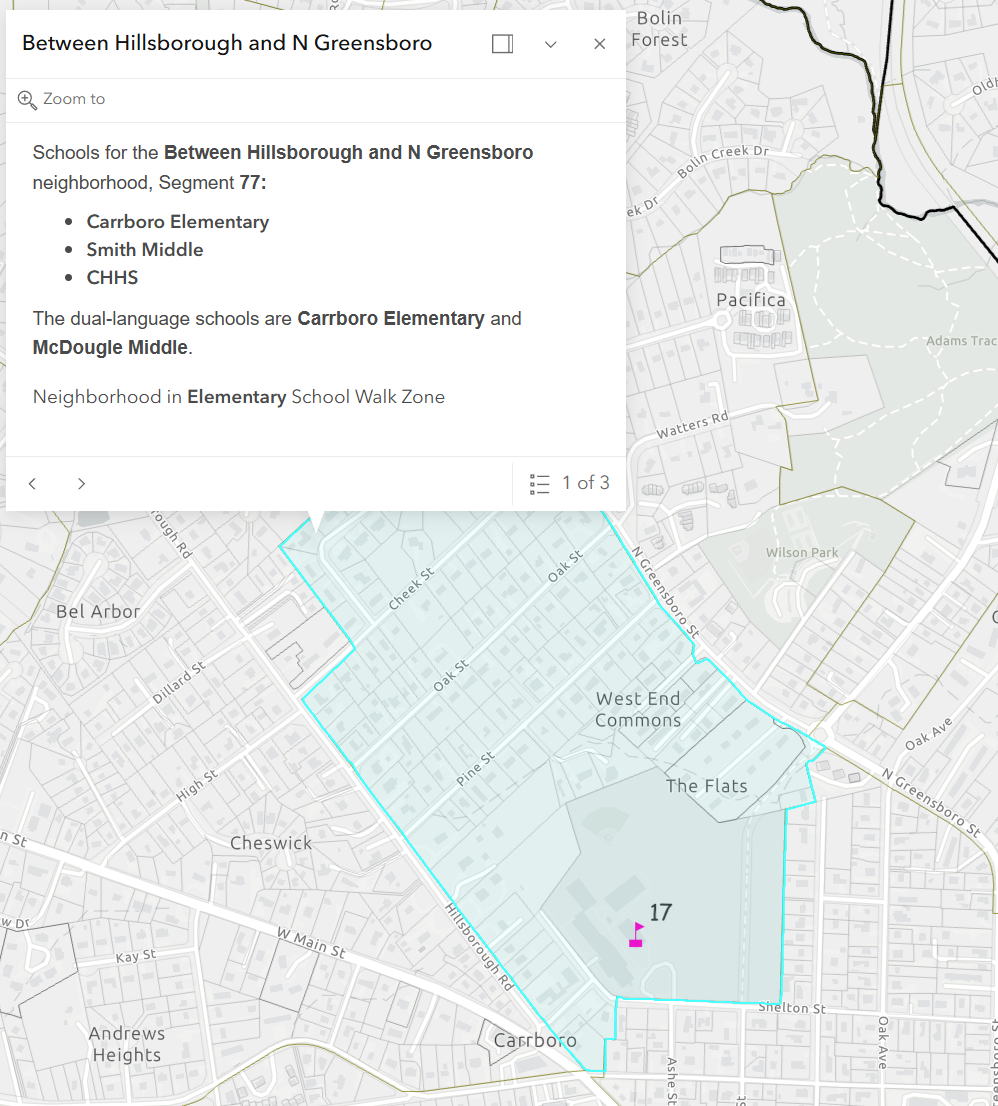Screen dimensions: 998x1106
Task: Click the 'Bolin Forest' map label
Action: point(659,29)
